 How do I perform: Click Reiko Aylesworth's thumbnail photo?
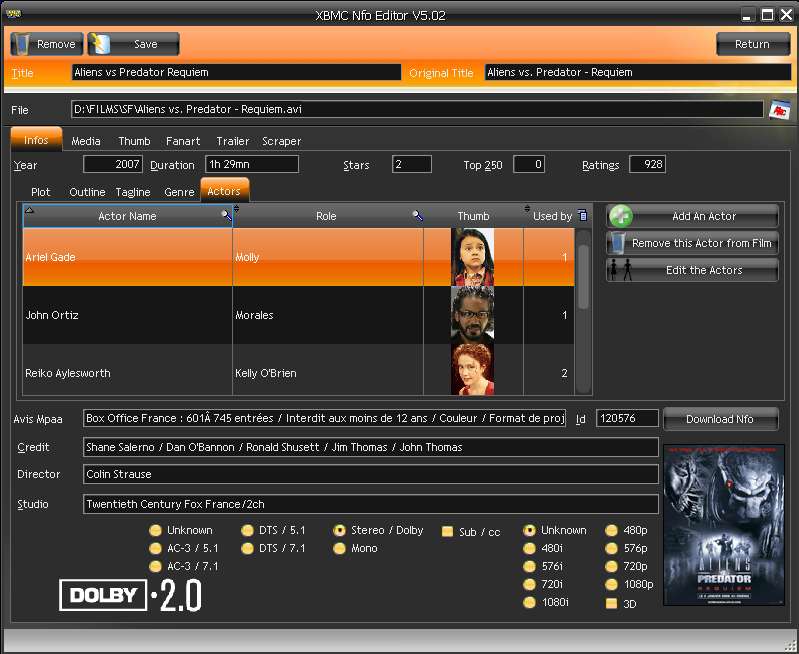(x=472, y=370)
